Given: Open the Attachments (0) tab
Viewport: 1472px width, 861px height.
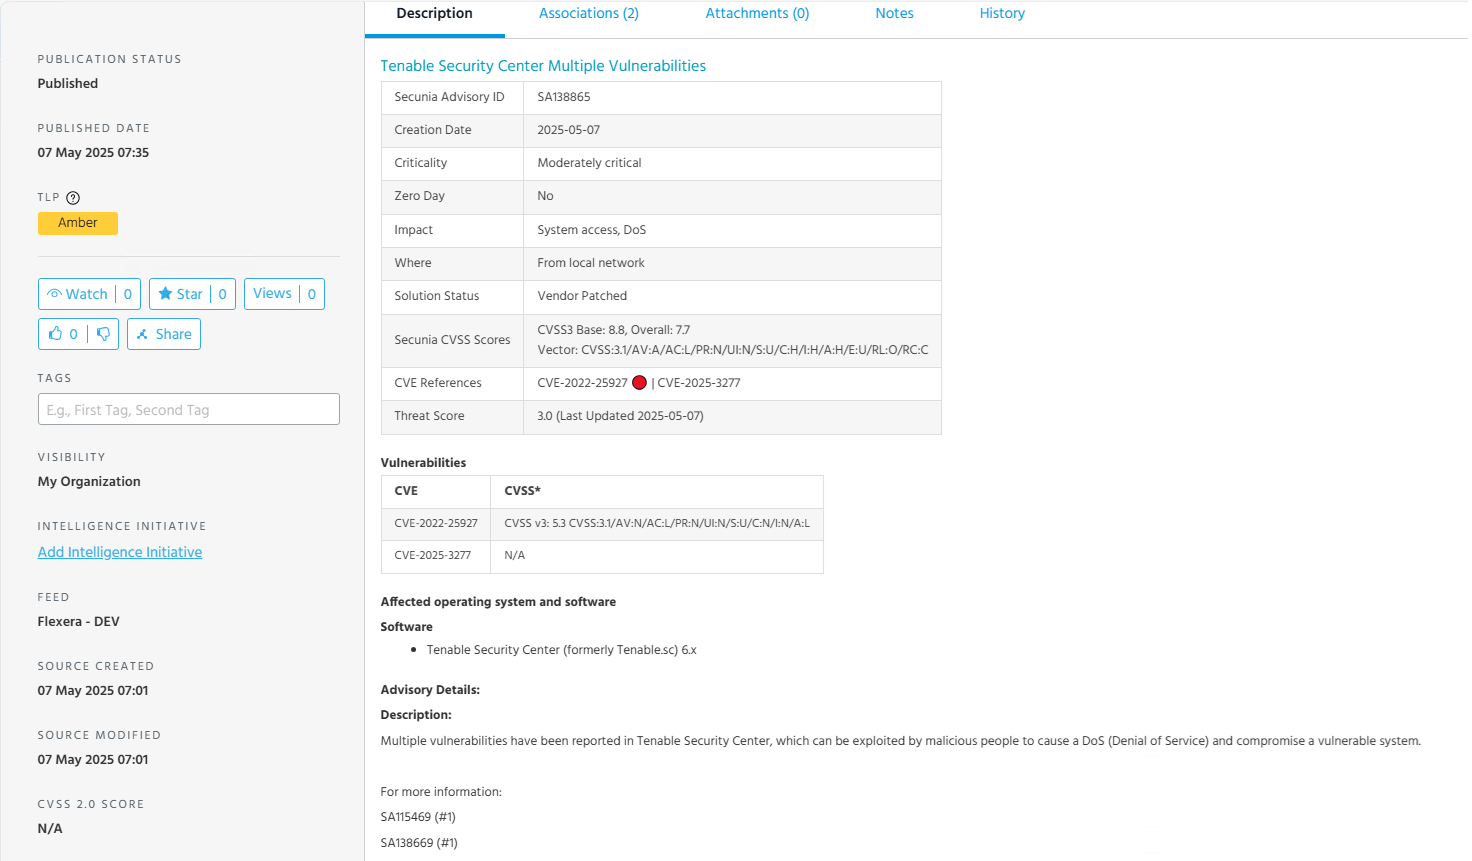Looking at the screenshot, I should click(757, 14).
